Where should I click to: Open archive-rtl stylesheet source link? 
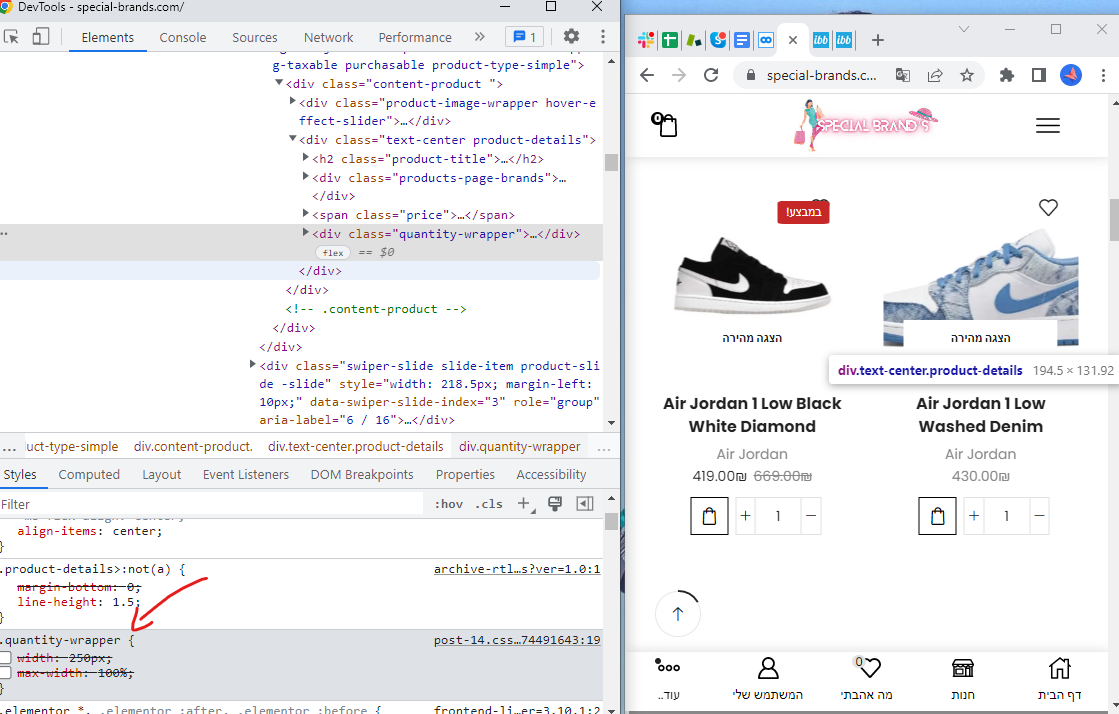tap(517, 569)
